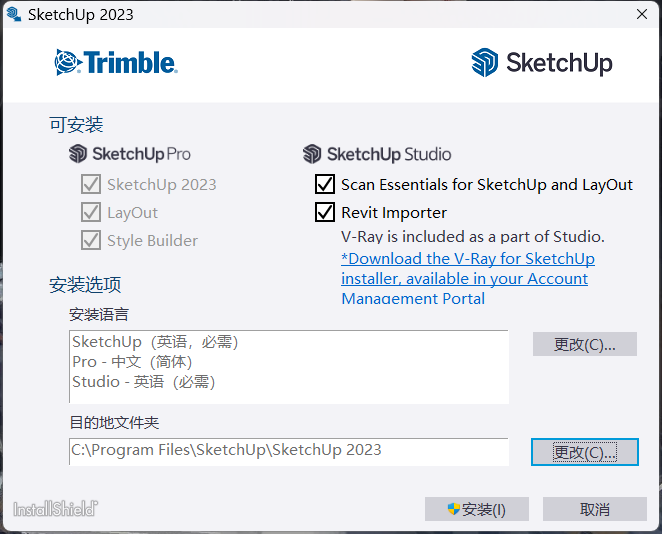This screenshot has width=662, height=534.
Task: Cancel the installation with 取消
Action: (594, 509)
